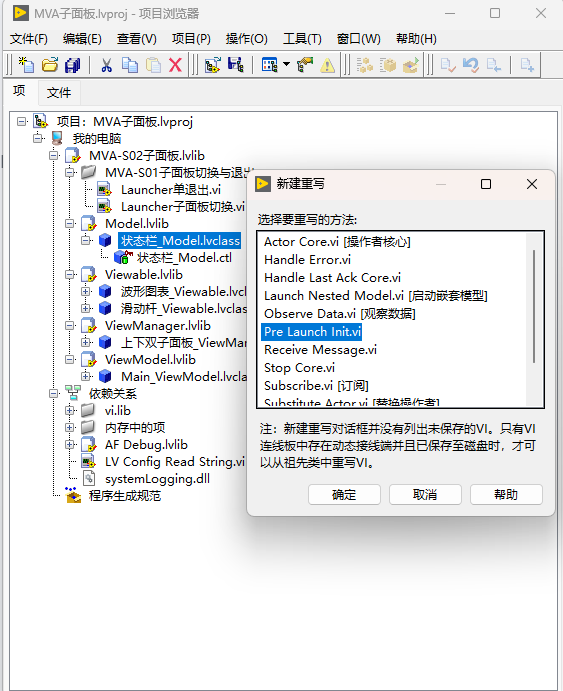Viewport: 563px width, 691px height.
Task: Click the Copy toolbar icon
Action: point(130,65)
